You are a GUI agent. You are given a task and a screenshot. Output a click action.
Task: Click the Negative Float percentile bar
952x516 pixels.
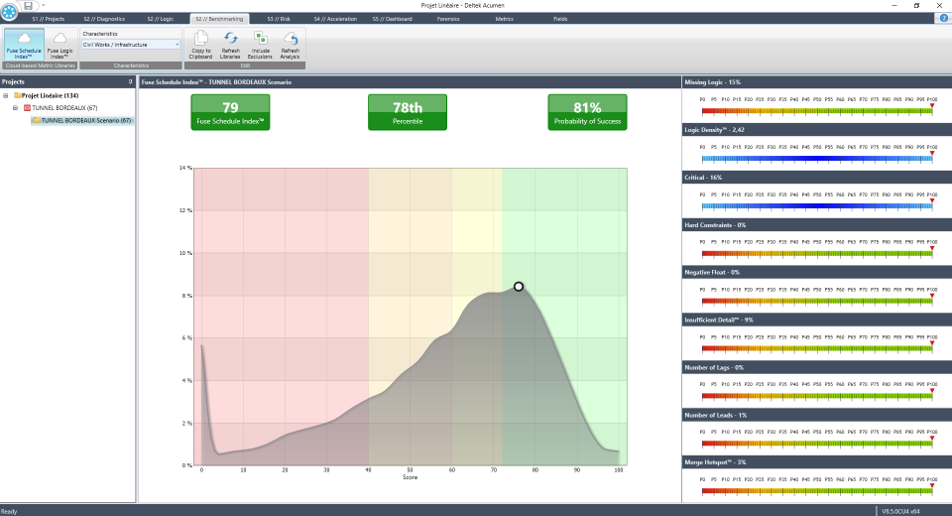click(817, 301)
